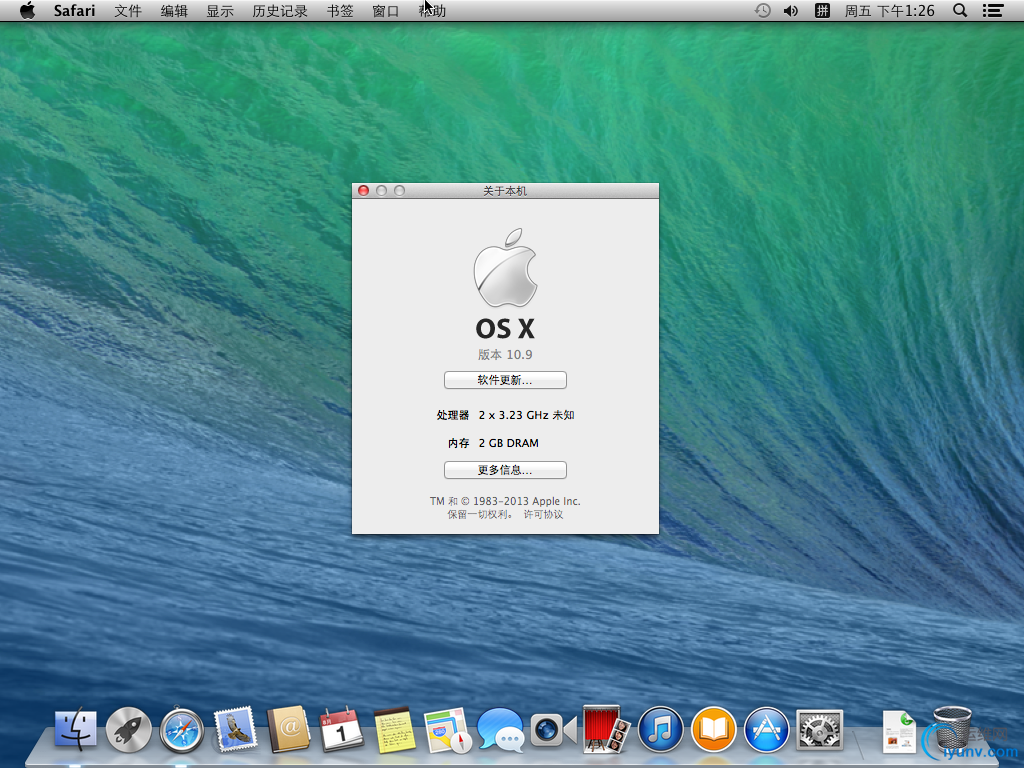The image size is (1024, 768).
Task: Launch Launchpad from the Dock
Action: pos(129,729)
